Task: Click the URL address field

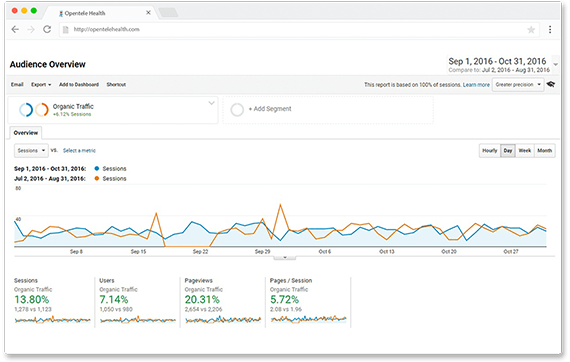Action: coord(298,29)
